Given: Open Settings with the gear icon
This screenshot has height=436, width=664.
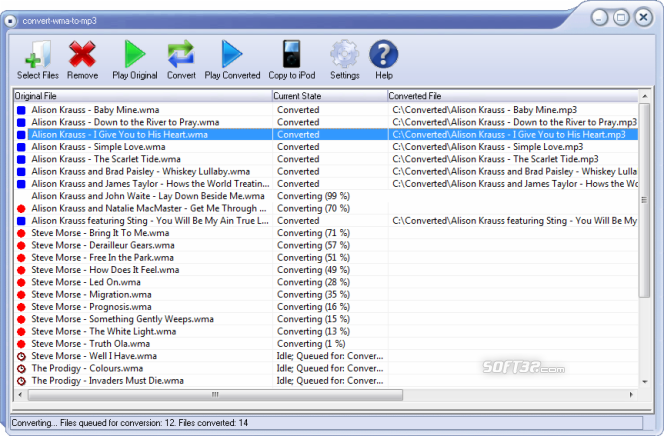Looking at the screenshot, I should point(344,54).
